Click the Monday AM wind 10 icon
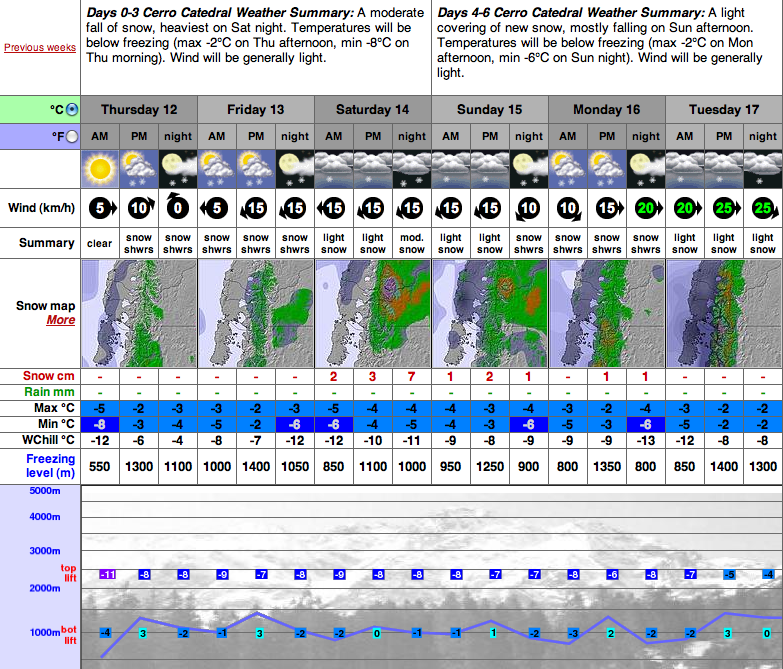The height and width of the screenshot is (669, 783). 568,209
